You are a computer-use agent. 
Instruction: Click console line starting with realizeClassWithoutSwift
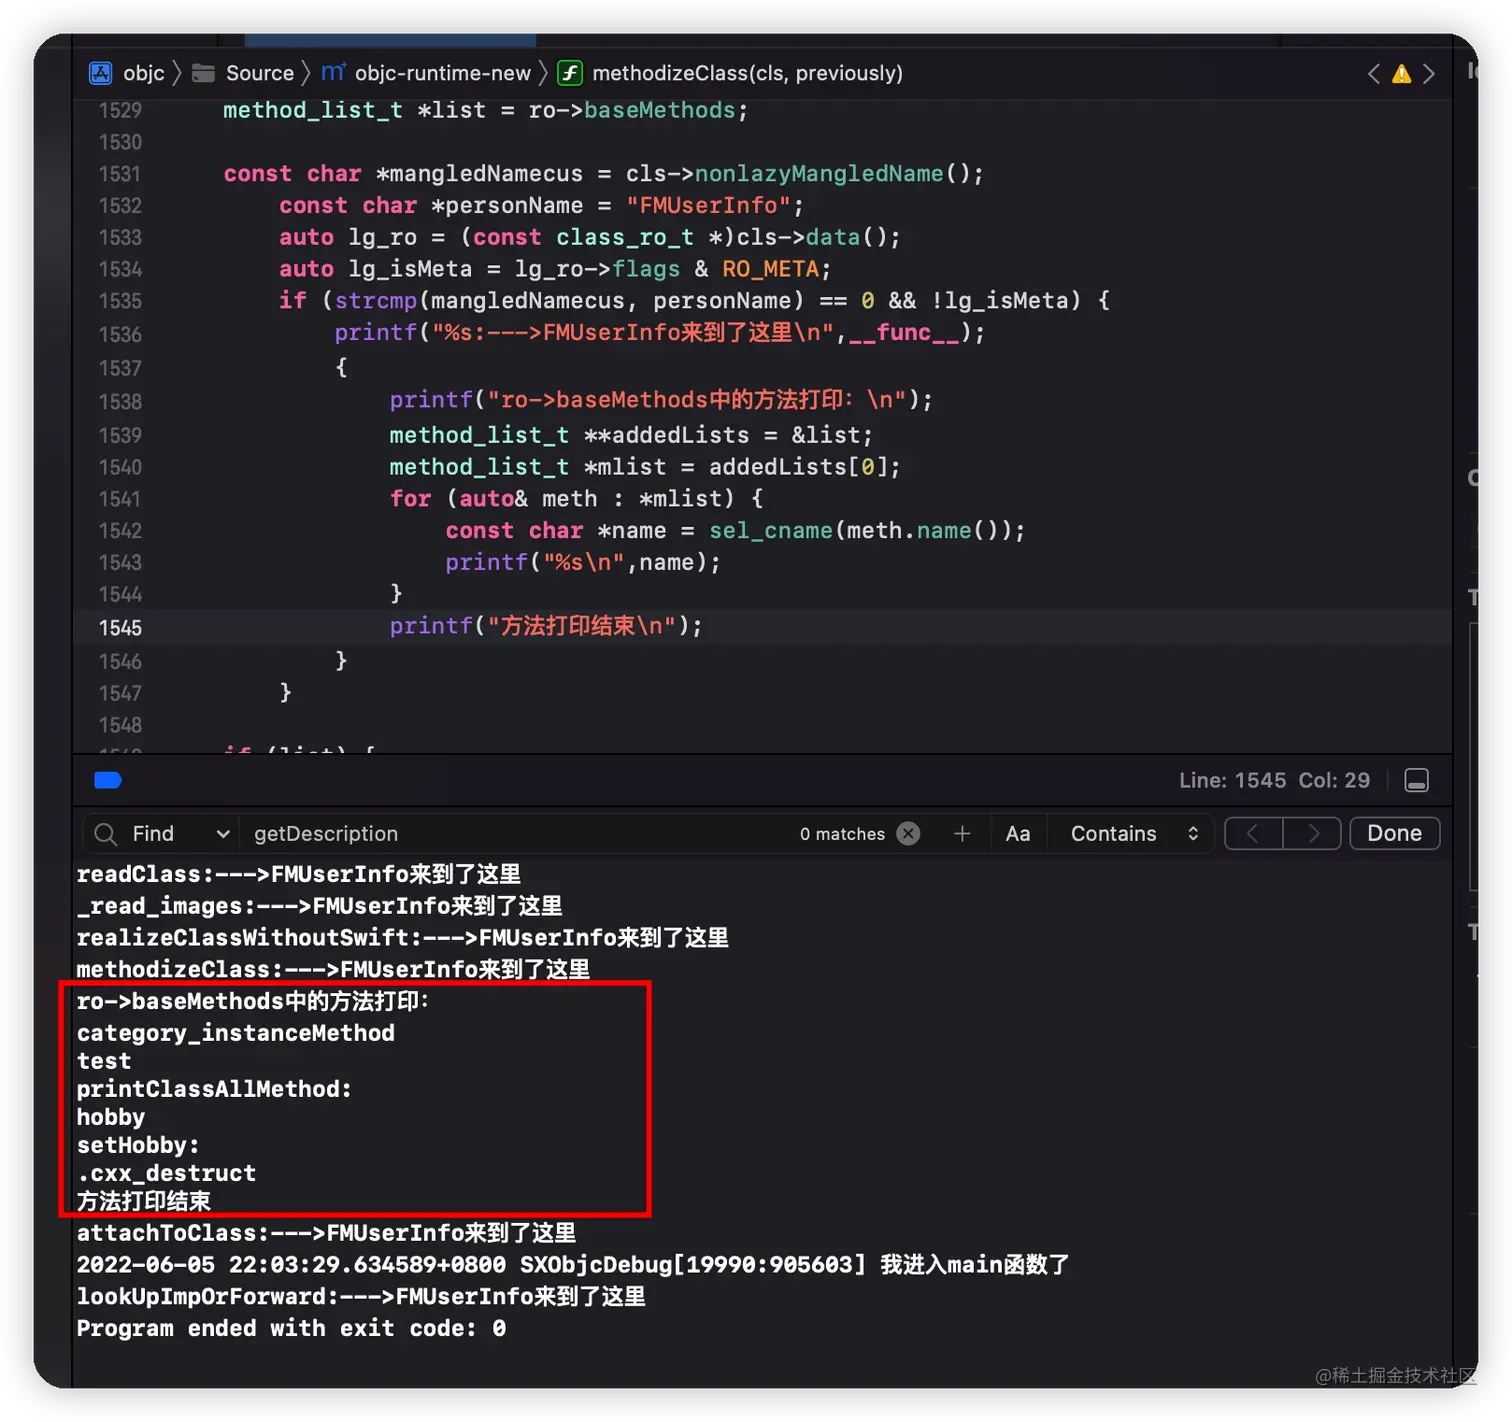point(402,938)
